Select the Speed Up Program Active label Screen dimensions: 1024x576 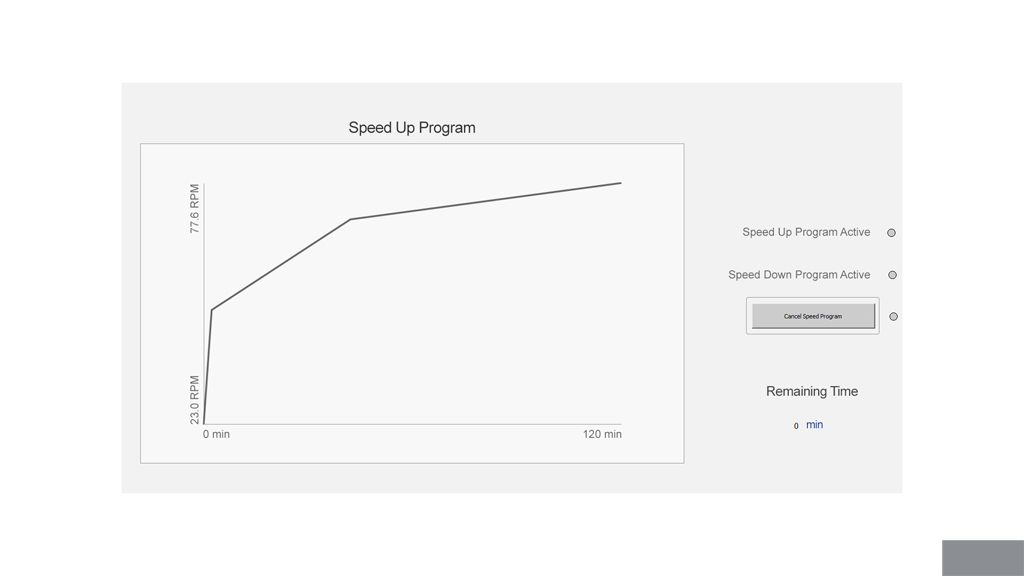click(806, 232)
